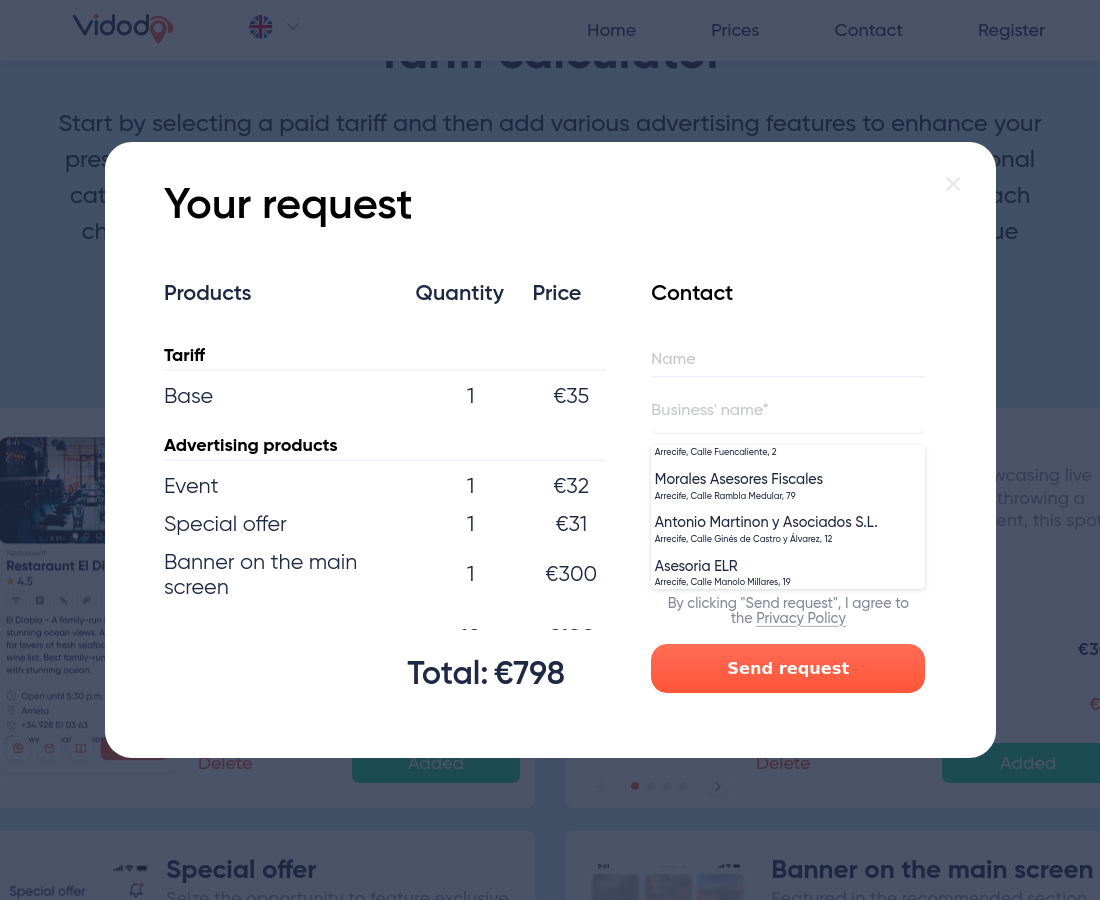The height and width of the screenshot is (900, 1100).
Task: Open the Privacy Policy link
Action: pos(800,618)
